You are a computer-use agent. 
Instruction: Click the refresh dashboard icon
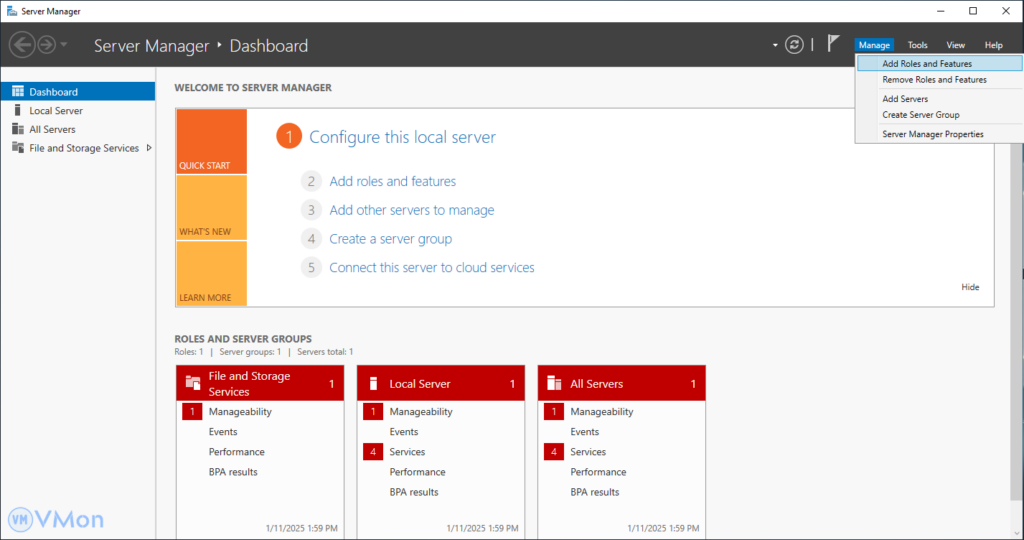click(794, 45)
